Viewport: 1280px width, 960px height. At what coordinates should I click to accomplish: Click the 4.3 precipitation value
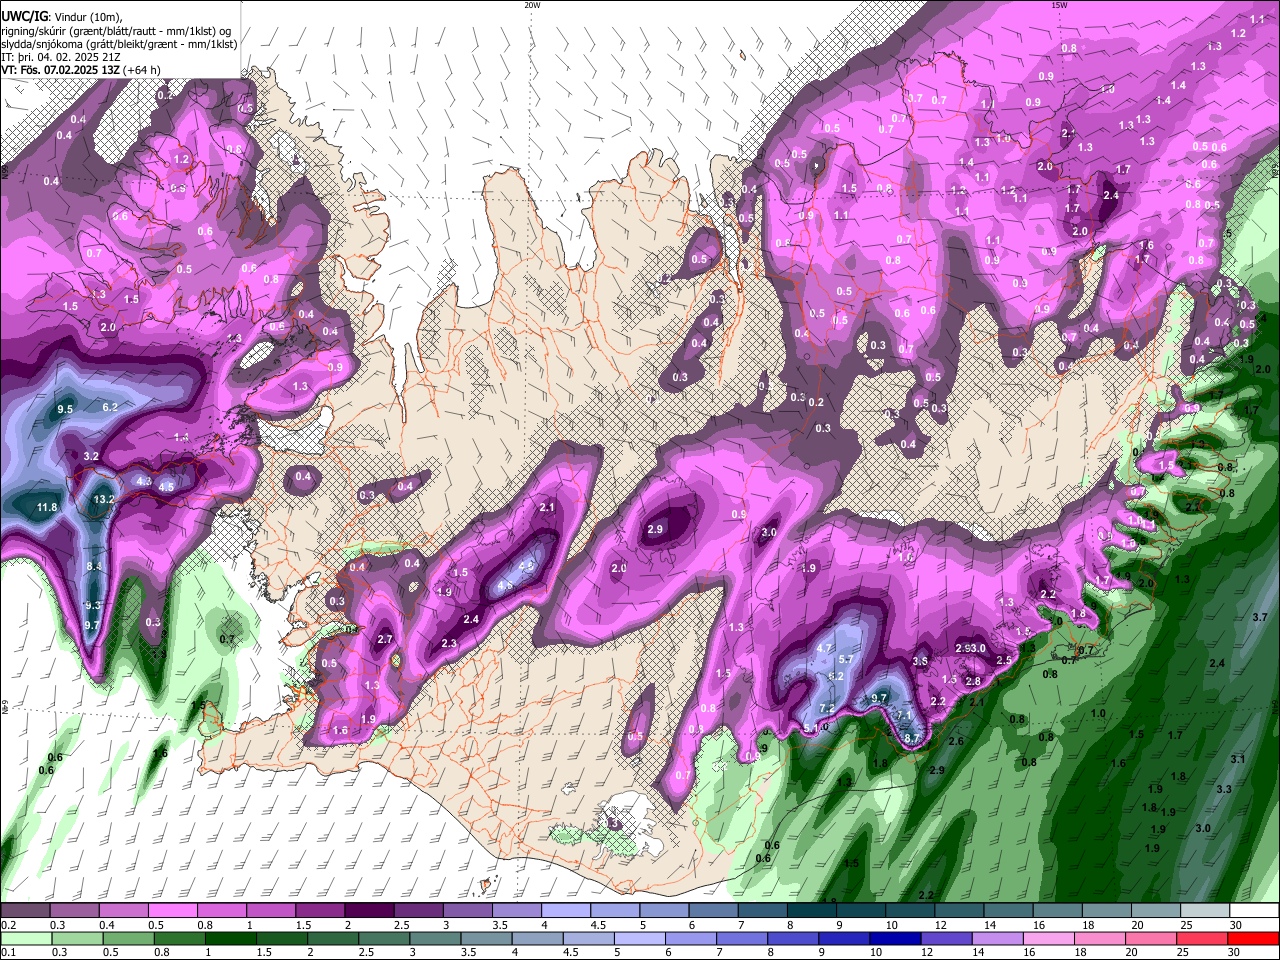[144, 482]
